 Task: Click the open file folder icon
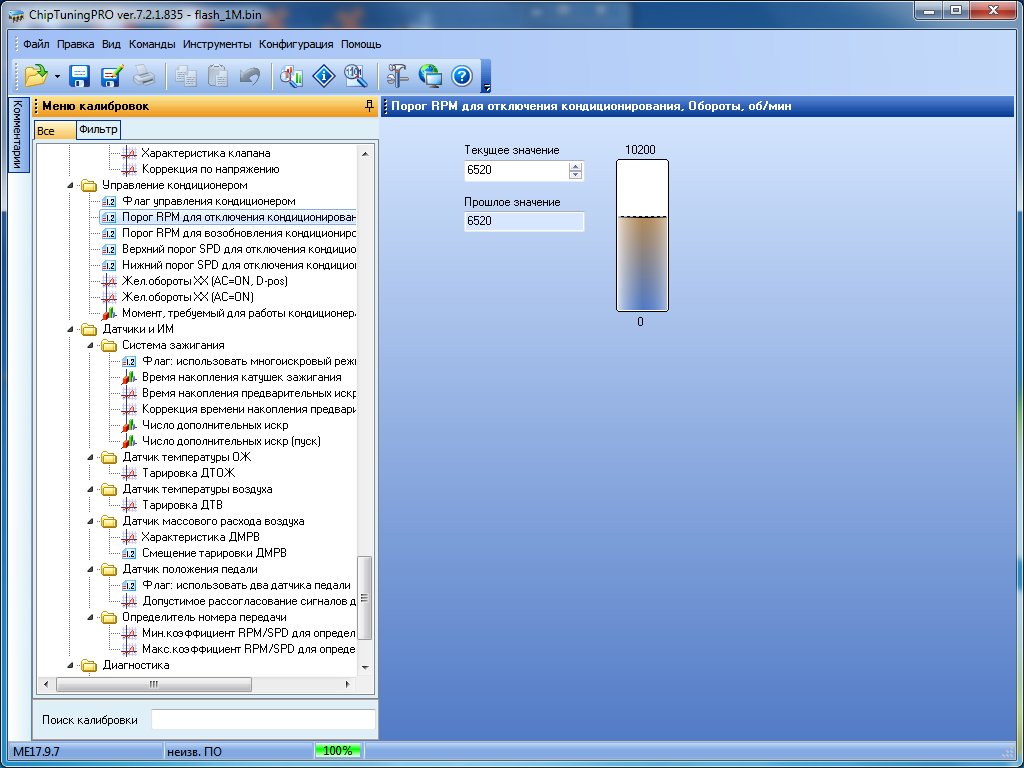pyautogui.click(x=36, y=75)
